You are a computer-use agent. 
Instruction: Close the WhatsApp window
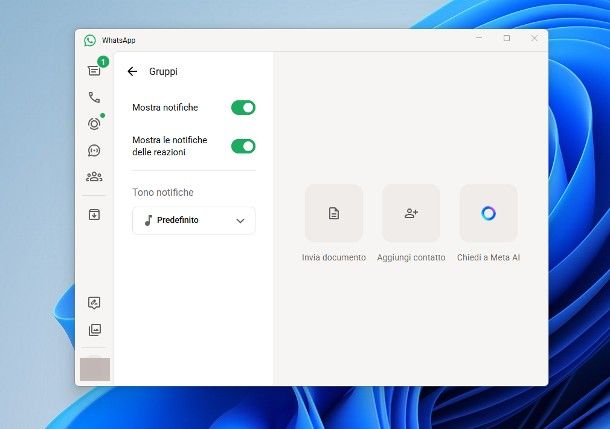534,38
